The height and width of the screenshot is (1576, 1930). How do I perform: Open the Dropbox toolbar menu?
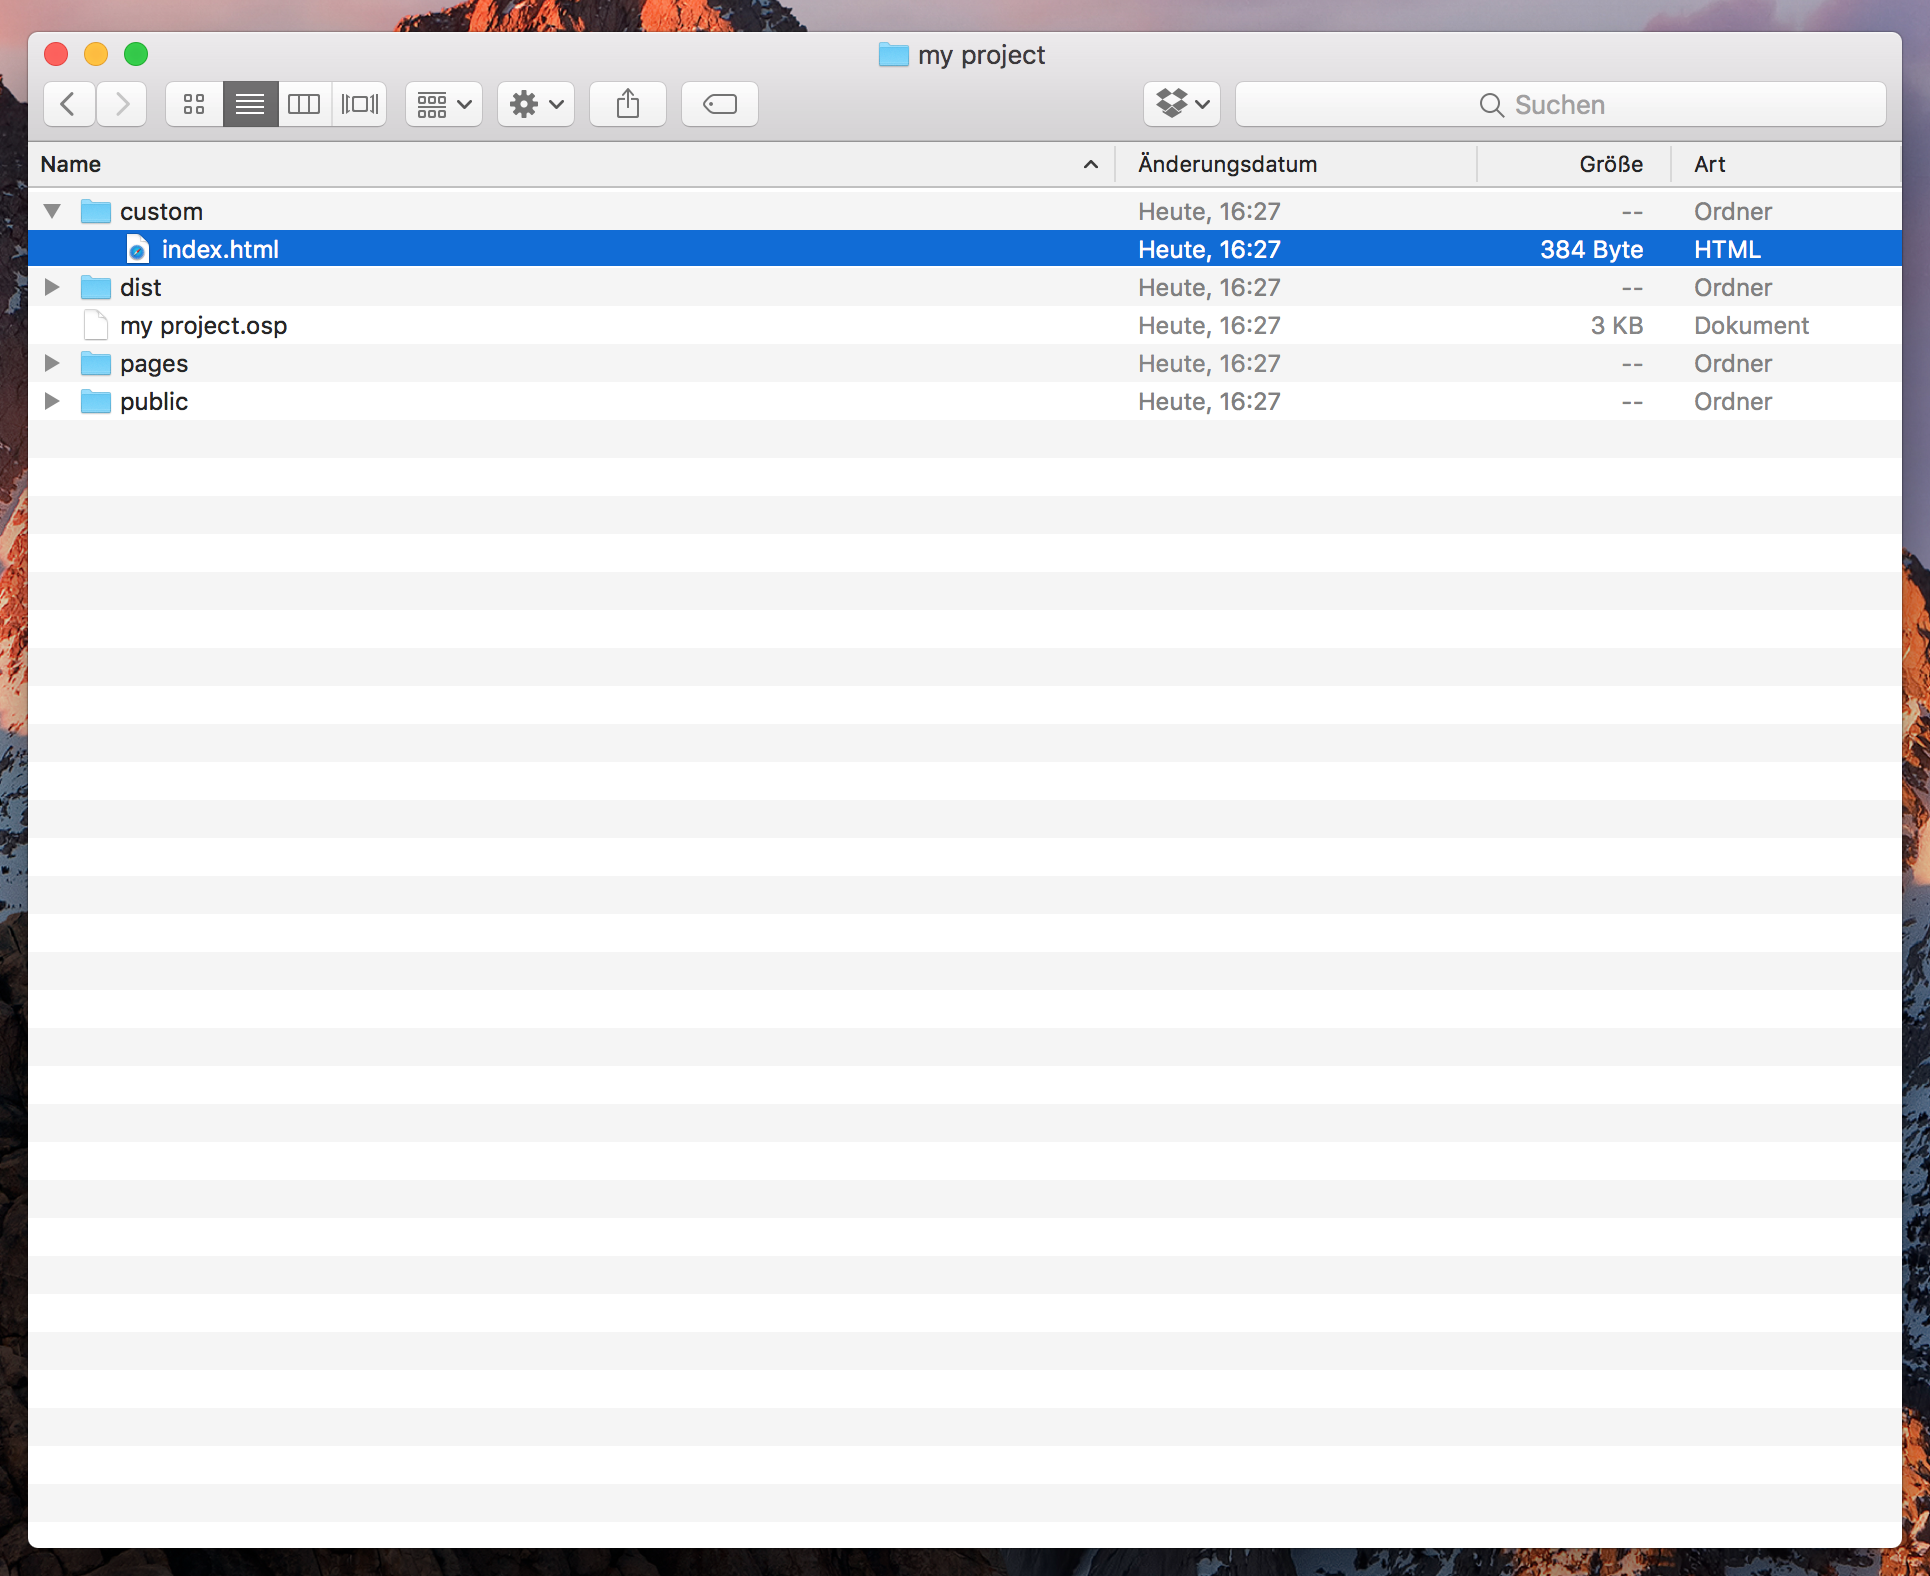pyautogui.click(x=1181, y=104)
